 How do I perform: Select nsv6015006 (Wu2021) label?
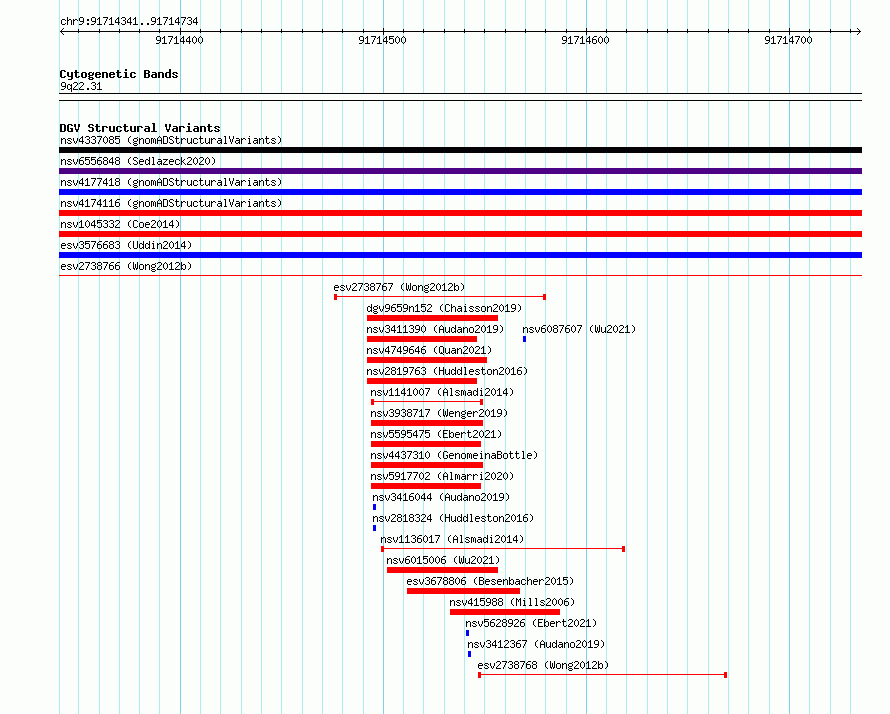click(x=443, y=560)
